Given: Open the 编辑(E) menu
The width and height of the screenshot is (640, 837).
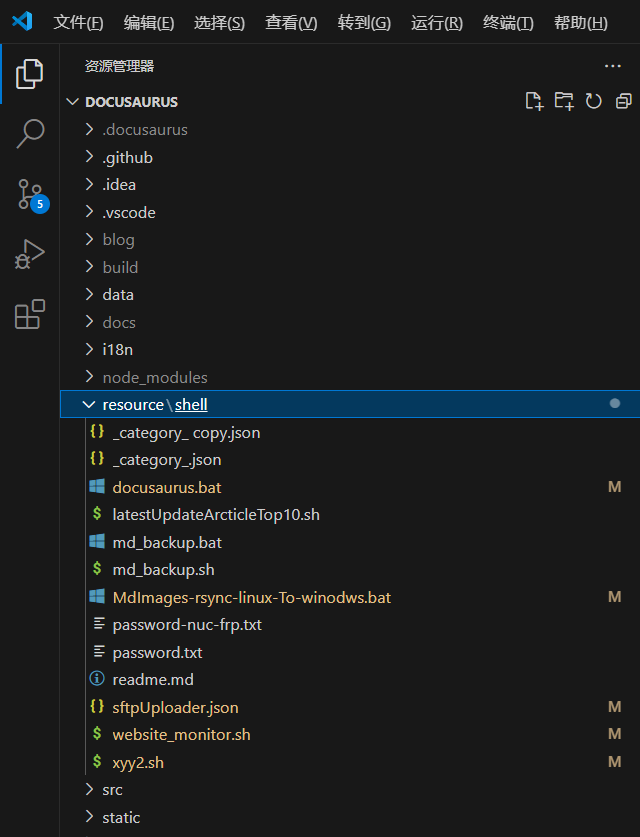Looking at the screenshot, I should [x=149, y=22].
